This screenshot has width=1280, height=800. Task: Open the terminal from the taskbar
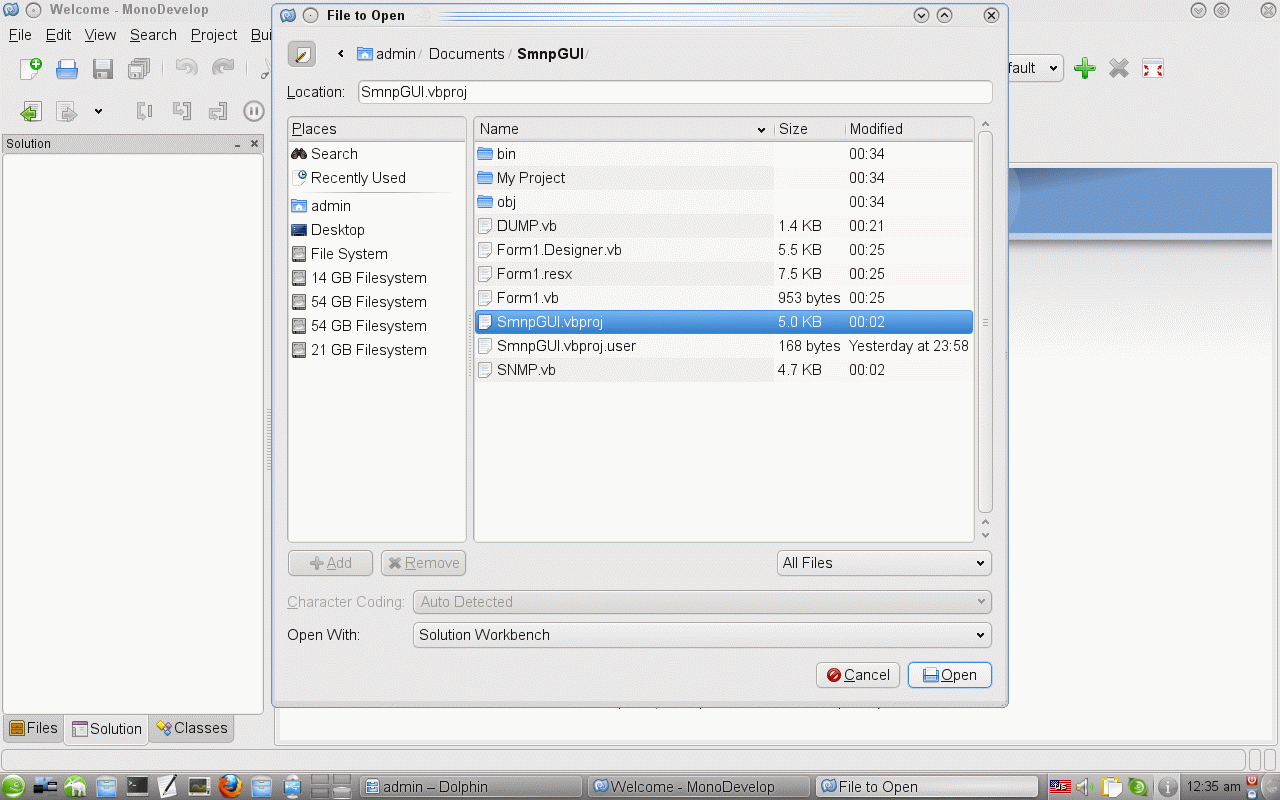point(137,786)
